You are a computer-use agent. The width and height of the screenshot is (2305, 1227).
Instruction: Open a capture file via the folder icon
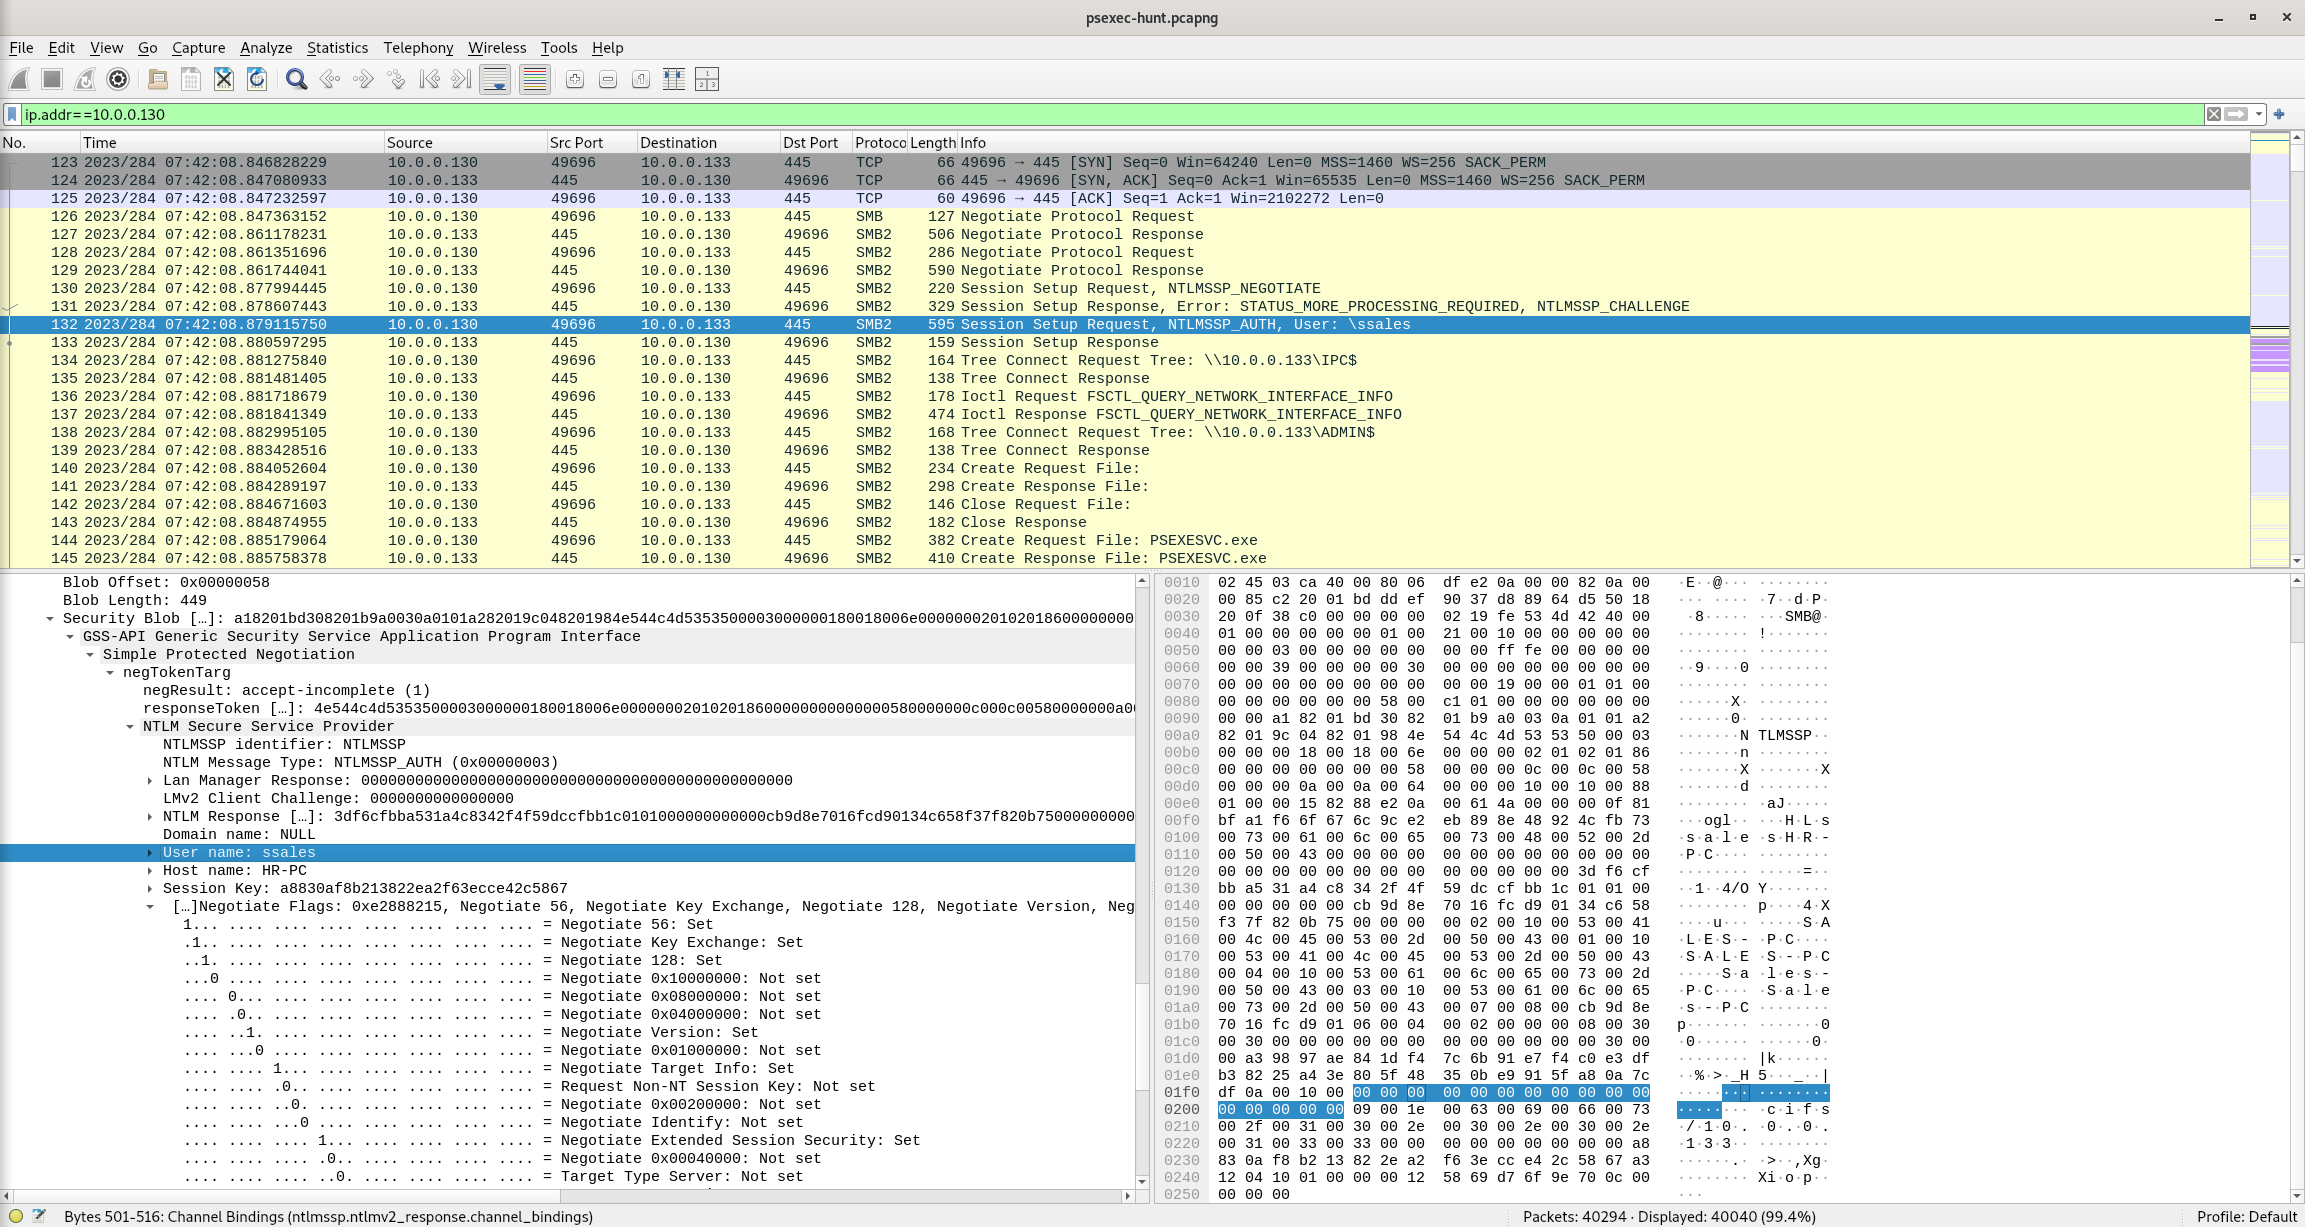[x=157, y=79]
